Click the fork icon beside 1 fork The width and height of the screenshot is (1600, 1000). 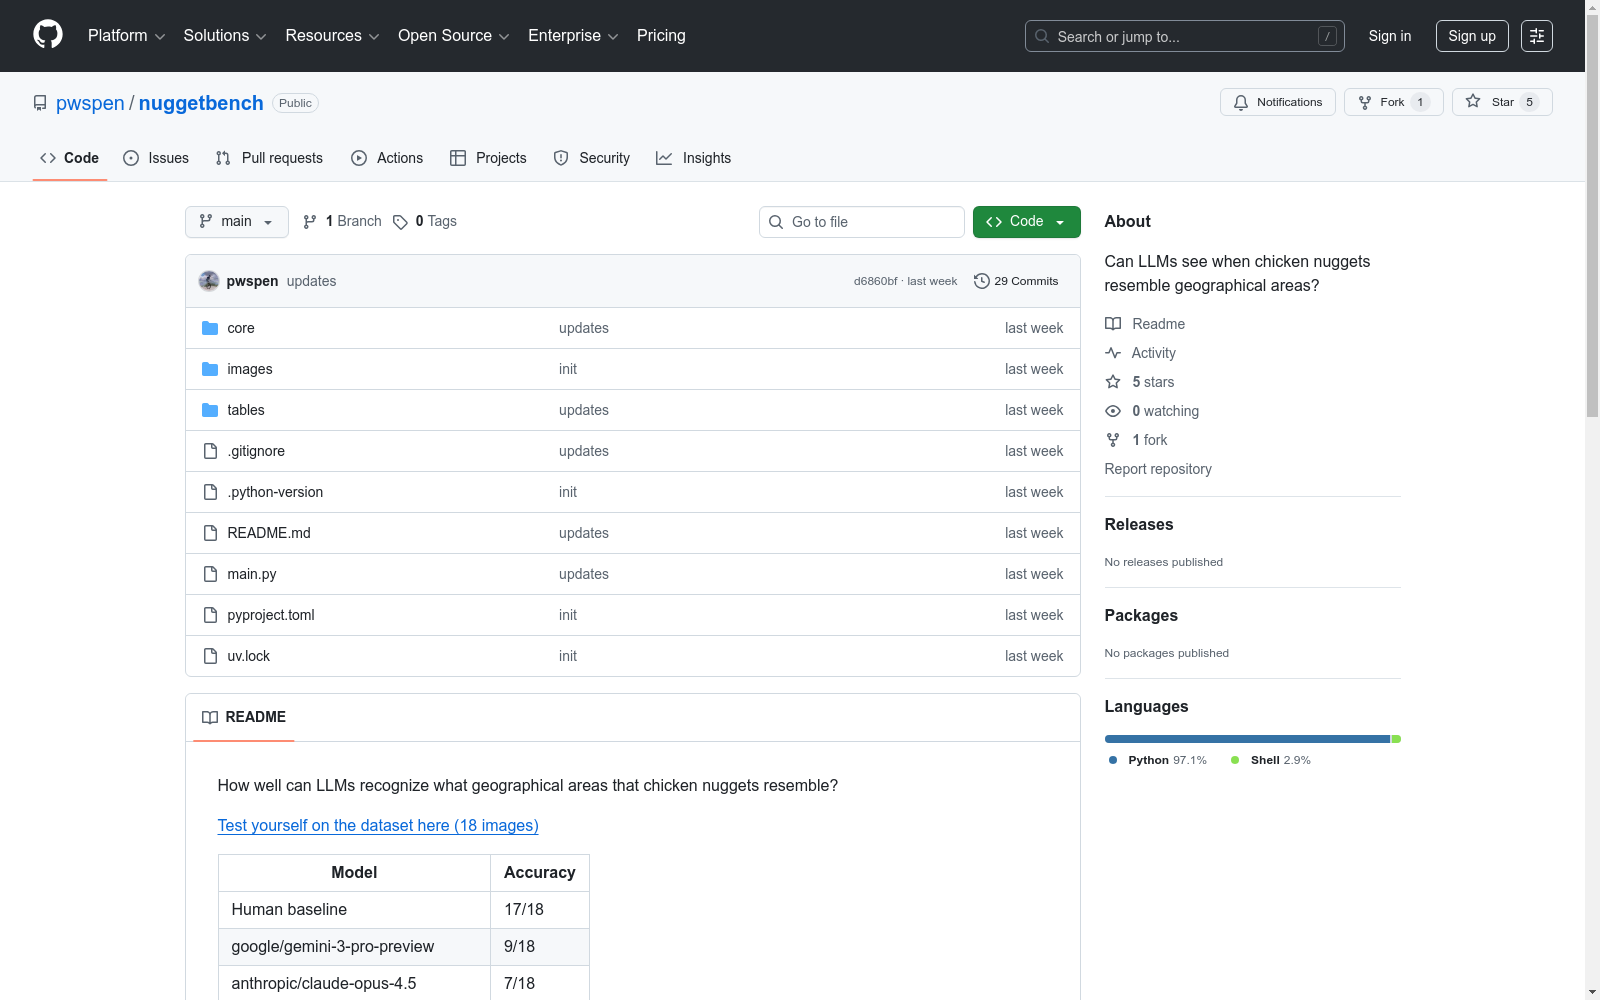pyautogui.click(x=1113, y=440)
